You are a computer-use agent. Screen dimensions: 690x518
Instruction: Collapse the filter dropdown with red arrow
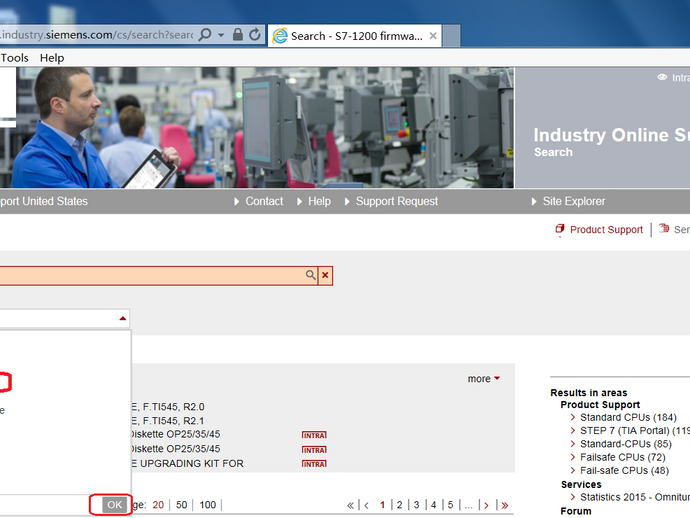point(123,318)
